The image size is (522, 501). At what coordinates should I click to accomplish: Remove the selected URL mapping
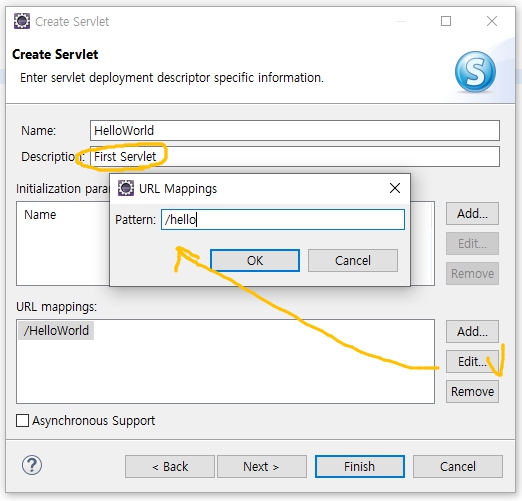[x=472, y=391]
